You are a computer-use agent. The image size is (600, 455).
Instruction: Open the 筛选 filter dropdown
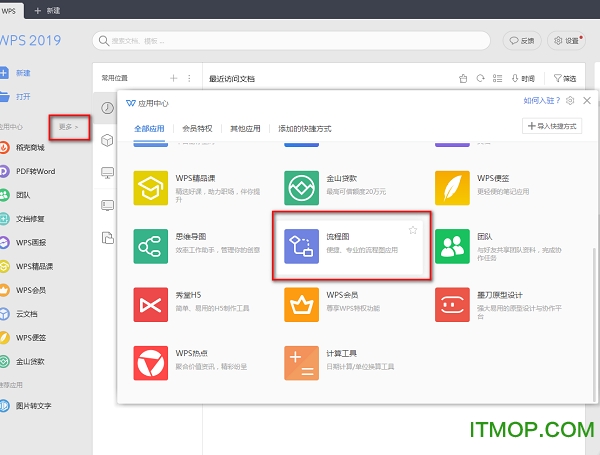click(562, 78)
